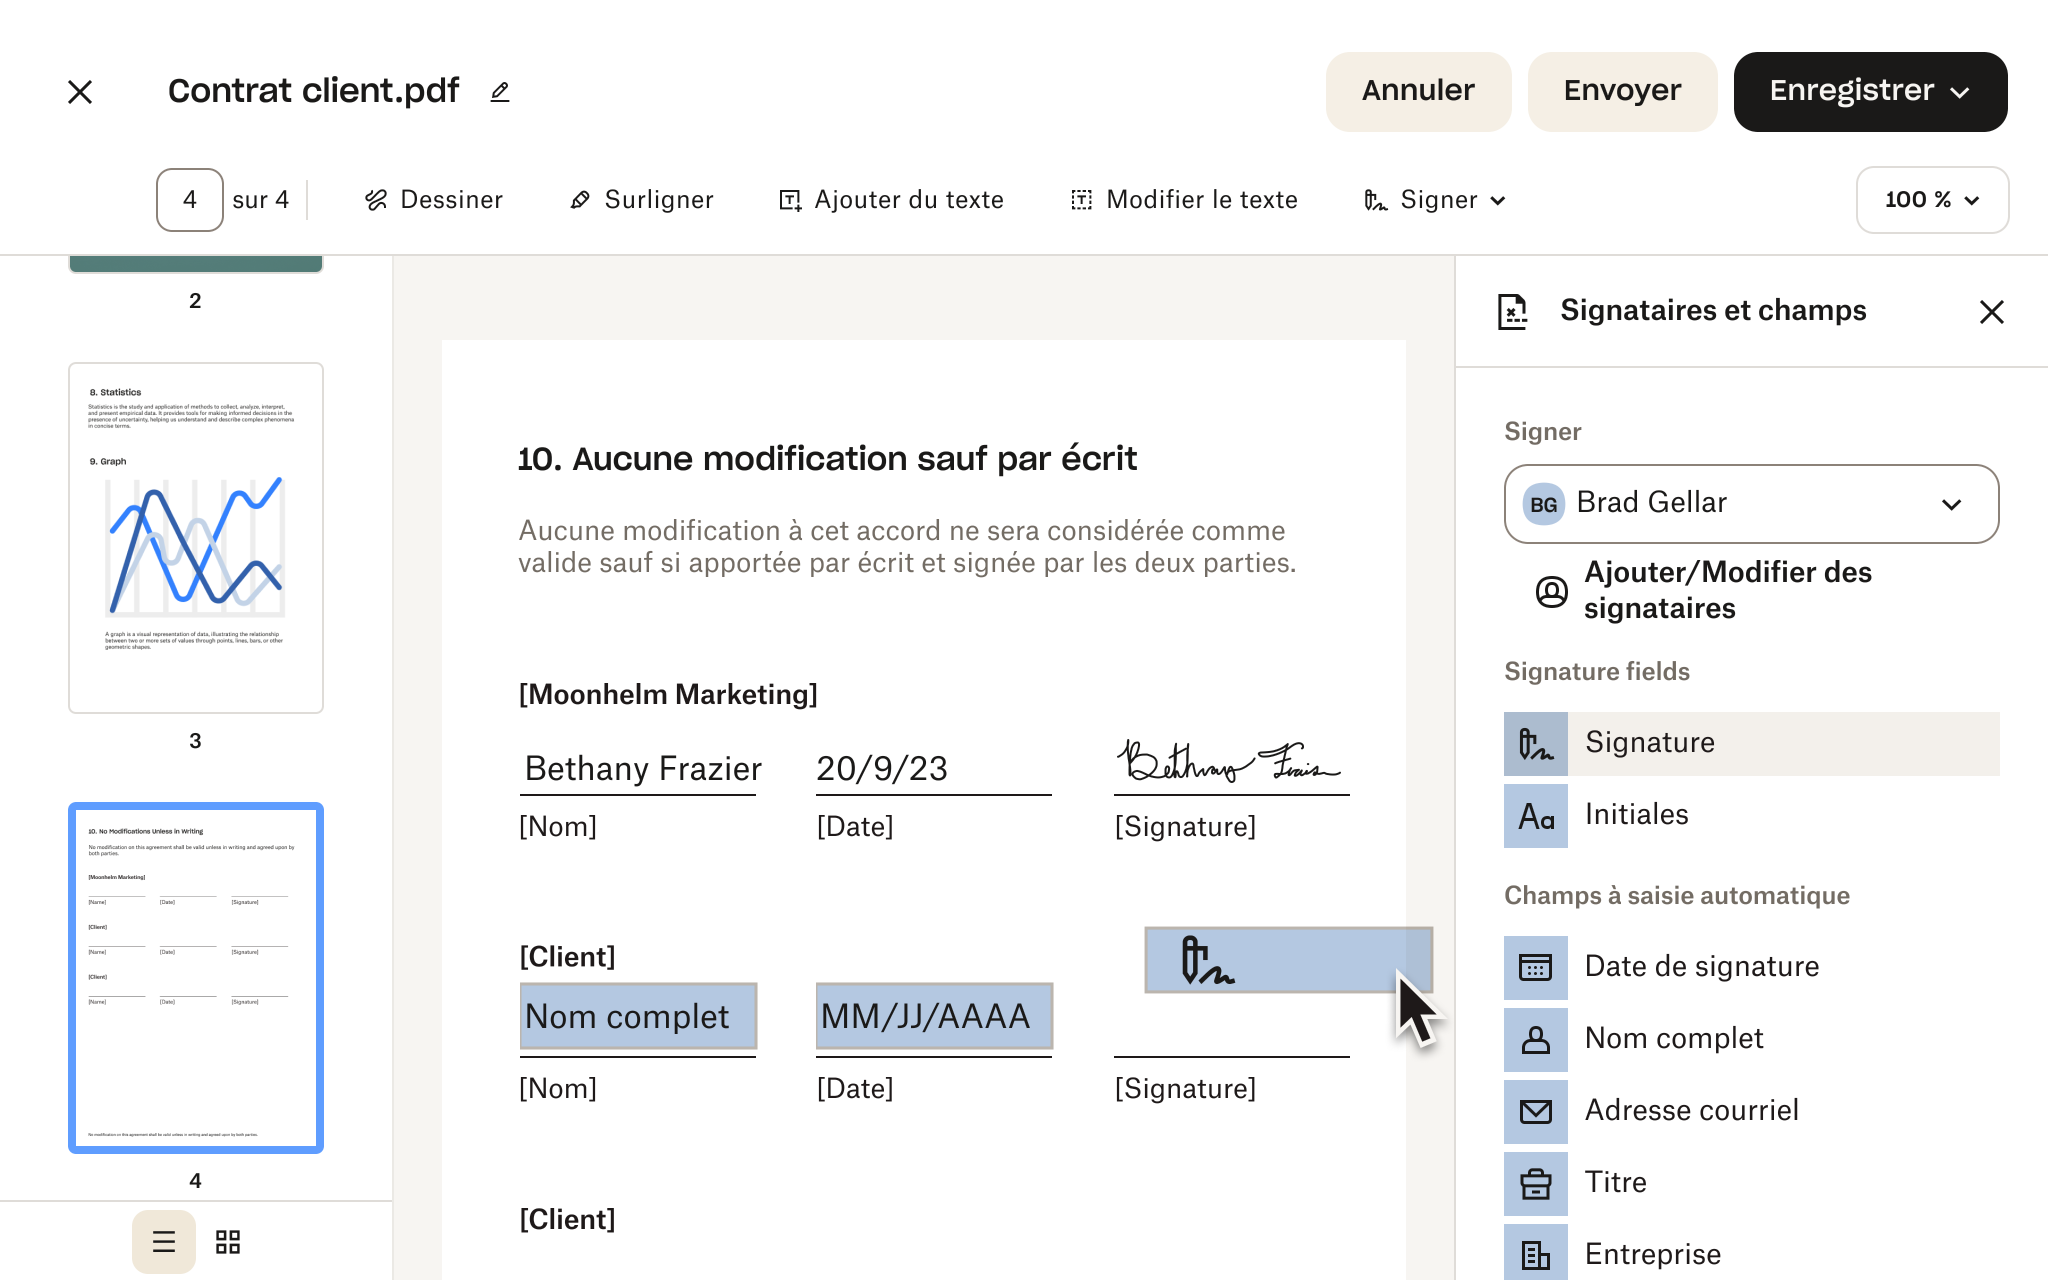Click the Envoyer button

1622,91
